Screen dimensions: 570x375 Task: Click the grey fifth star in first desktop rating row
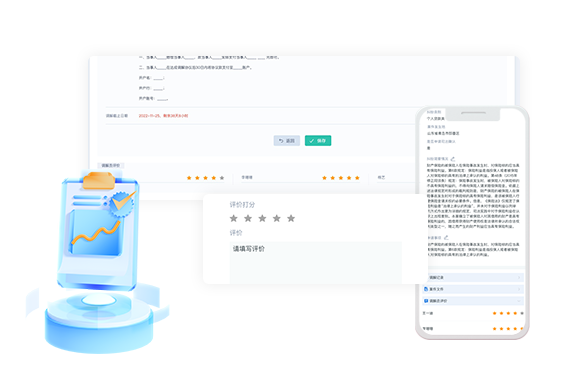(222, 178)
